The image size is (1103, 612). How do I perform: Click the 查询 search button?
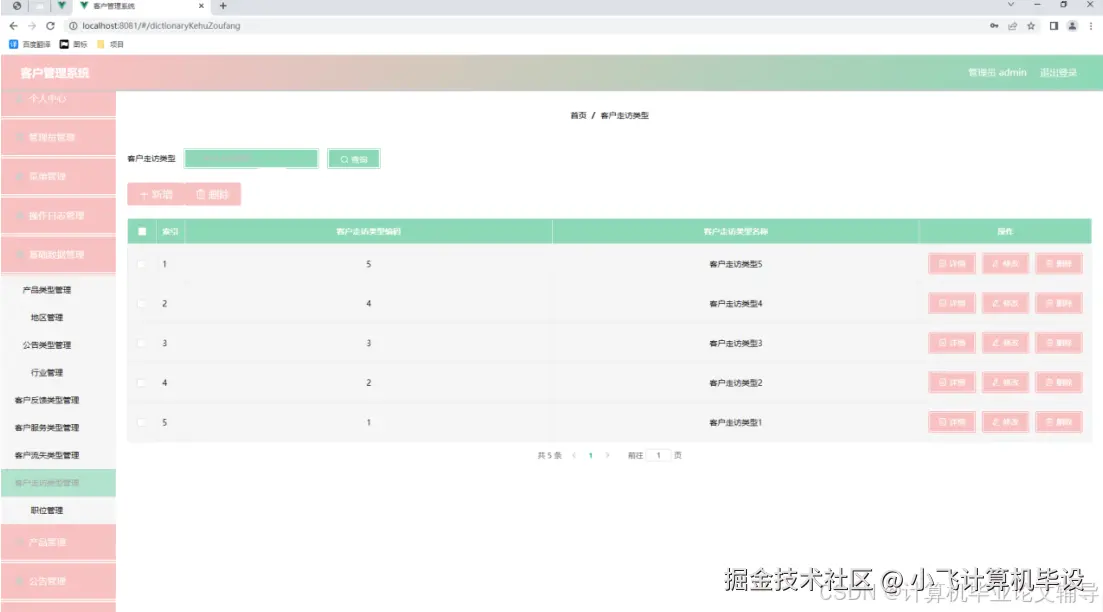(x=354, y=159)
